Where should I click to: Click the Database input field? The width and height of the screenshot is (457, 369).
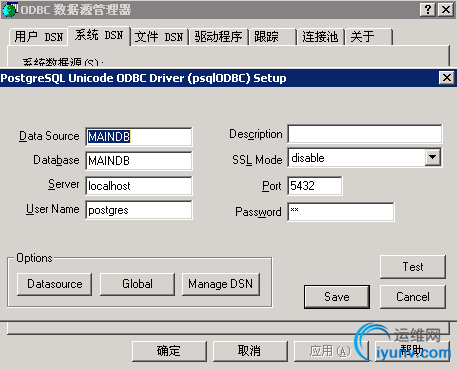coord(139,161)
